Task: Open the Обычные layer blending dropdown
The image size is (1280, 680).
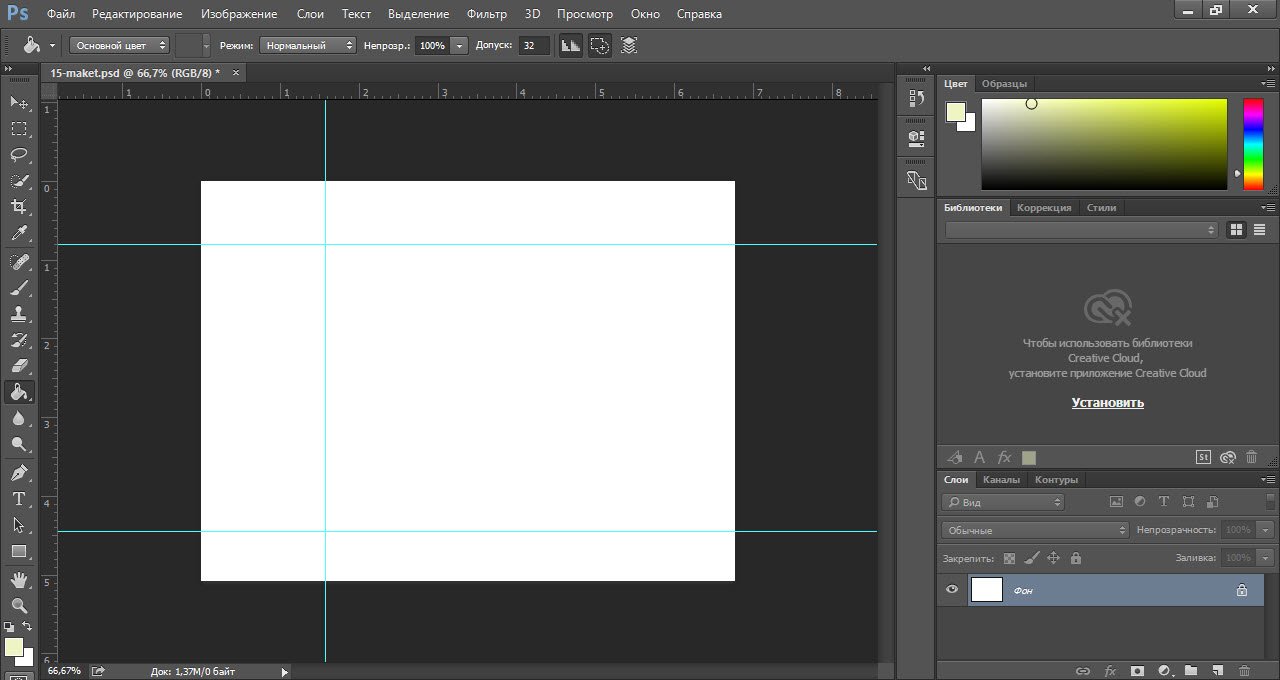Action: click(1035, 530)
